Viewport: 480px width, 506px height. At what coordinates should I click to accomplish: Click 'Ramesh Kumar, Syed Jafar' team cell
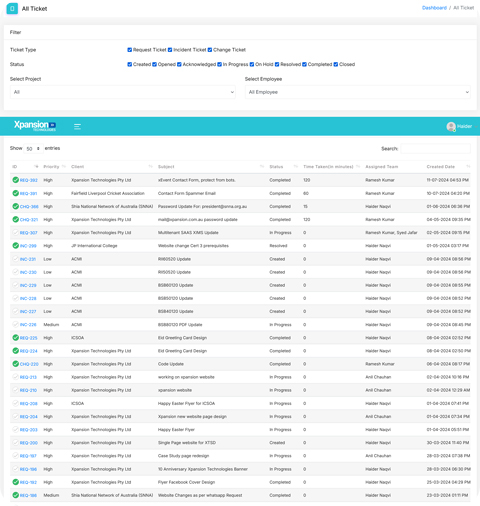coord(391,233)
